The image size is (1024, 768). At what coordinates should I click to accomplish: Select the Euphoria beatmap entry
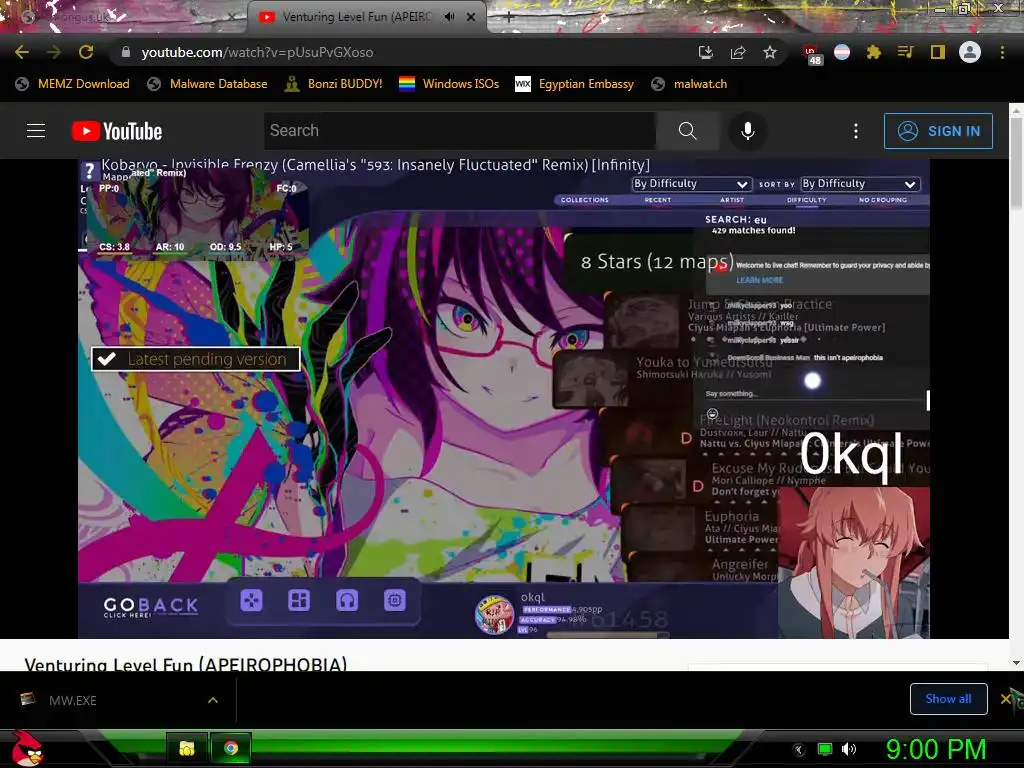(x=702, y=528)
